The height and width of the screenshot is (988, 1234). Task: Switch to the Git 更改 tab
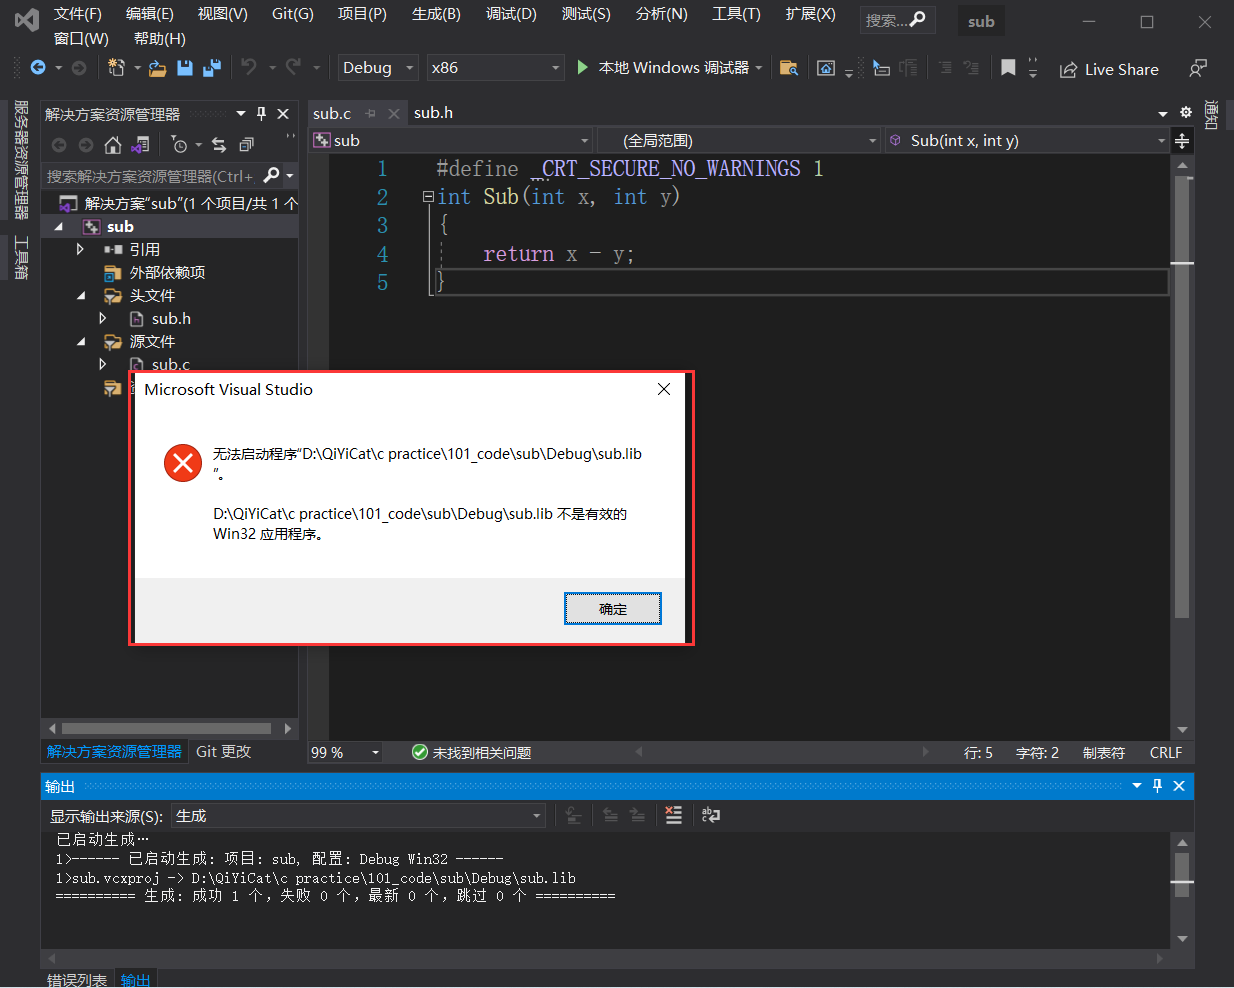click(224, 751)
